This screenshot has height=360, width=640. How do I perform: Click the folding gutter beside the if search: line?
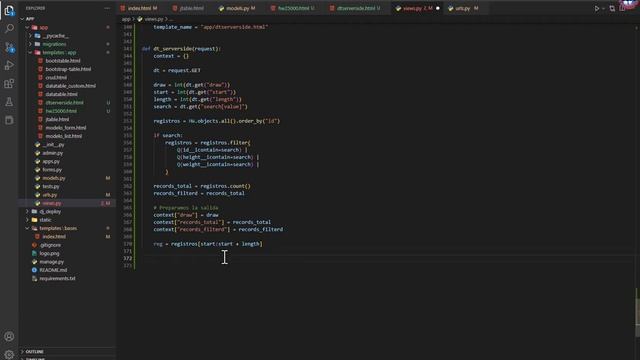(x=138, y=135)
